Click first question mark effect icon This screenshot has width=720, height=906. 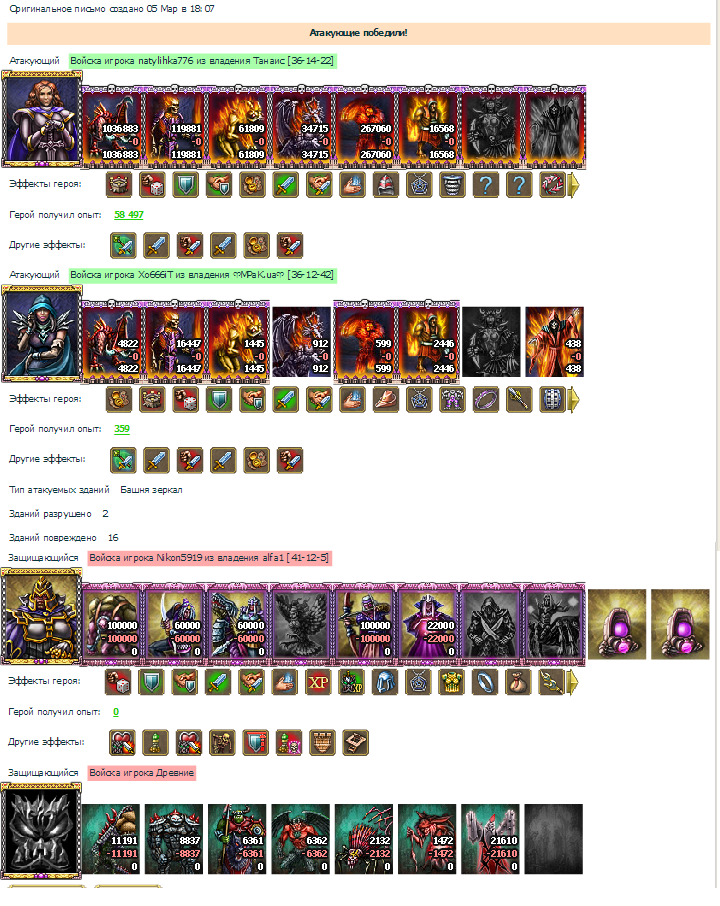(485, 185)
